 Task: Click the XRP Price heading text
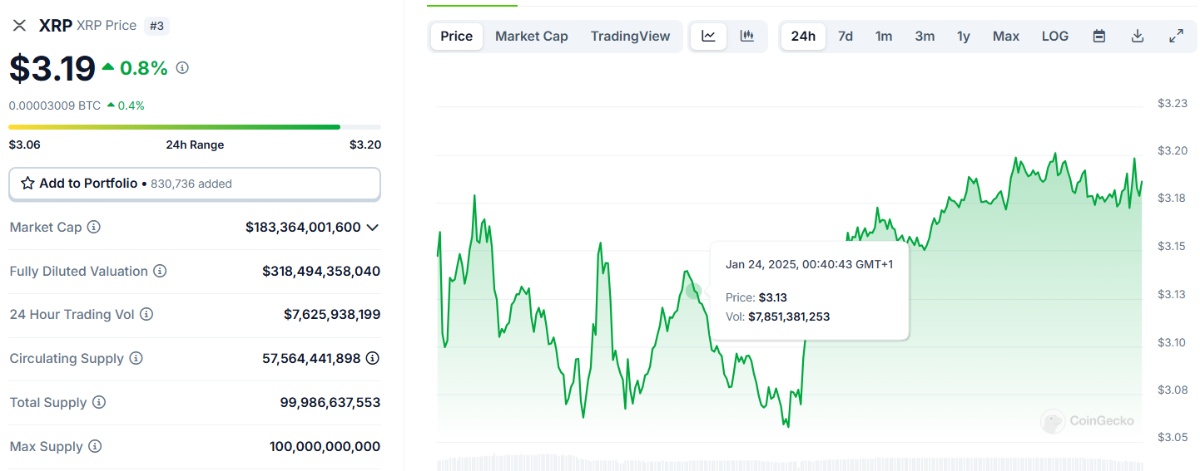106,26
